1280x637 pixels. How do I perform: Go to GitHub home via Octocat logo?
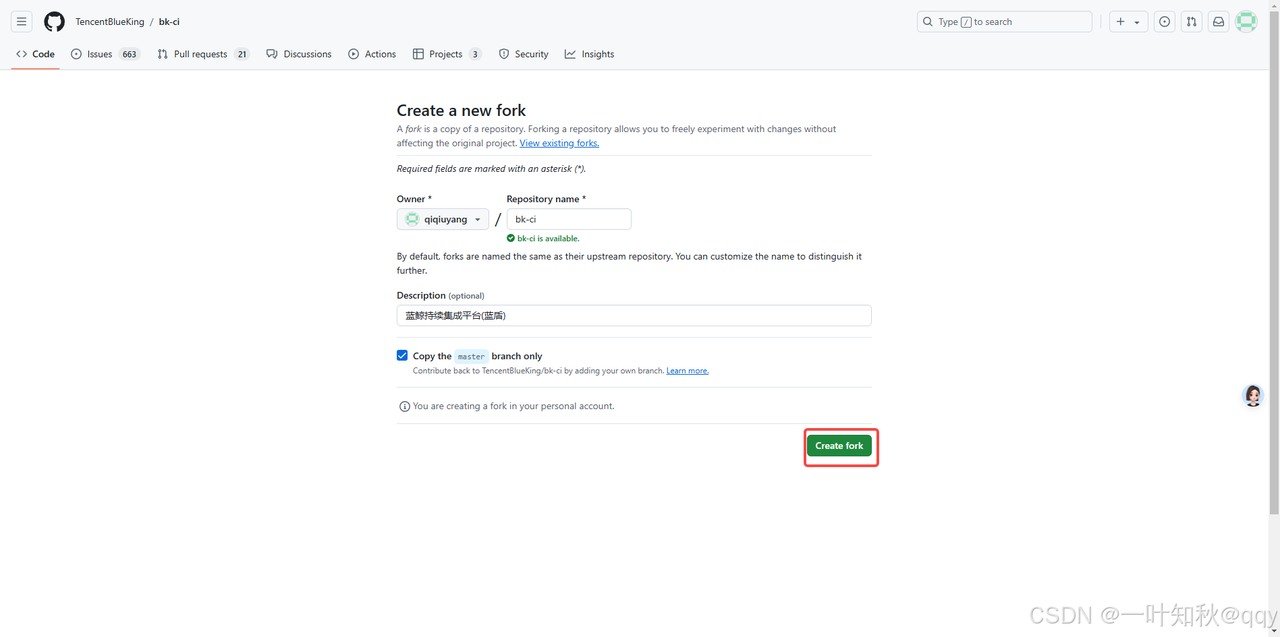54,21
